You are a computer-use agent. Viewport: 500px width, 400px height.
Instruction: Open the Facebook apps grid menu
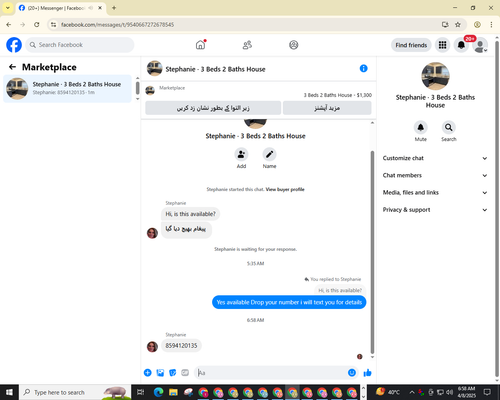tap(442, 45)
